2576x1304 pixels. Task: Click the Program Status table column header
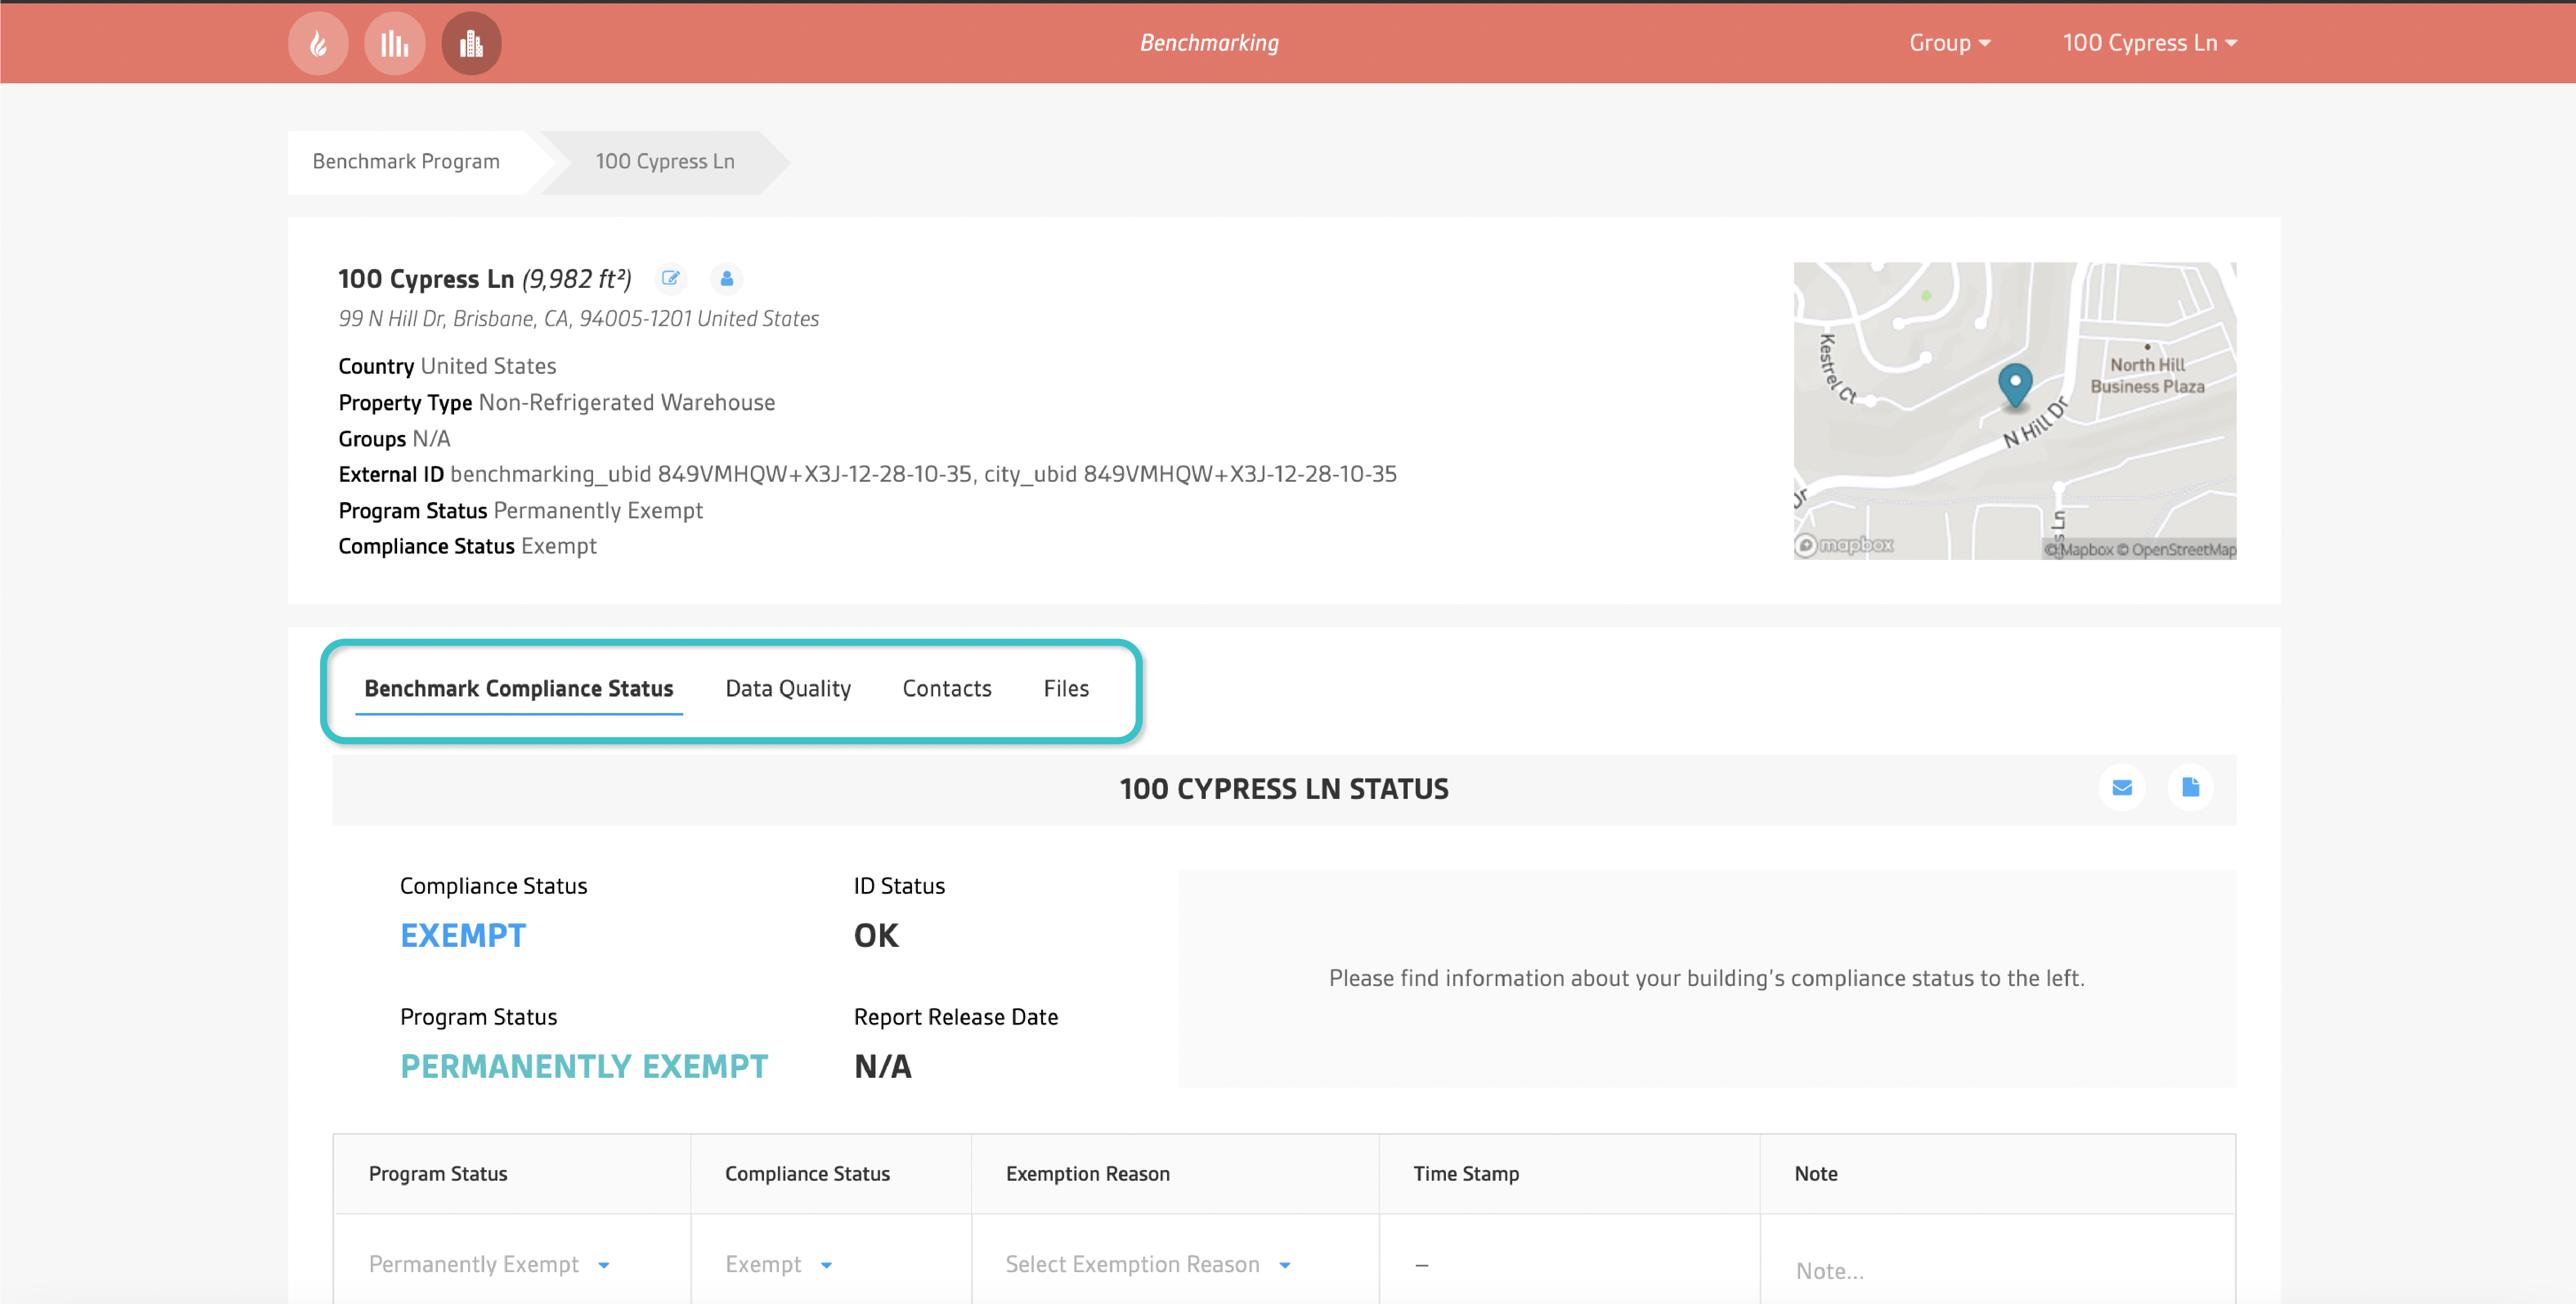(438, 1173)
